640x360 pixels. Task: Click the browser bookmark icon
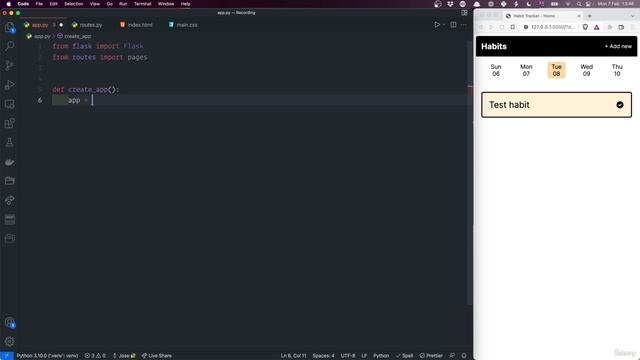pyautogui.click(x=513, y=27)
